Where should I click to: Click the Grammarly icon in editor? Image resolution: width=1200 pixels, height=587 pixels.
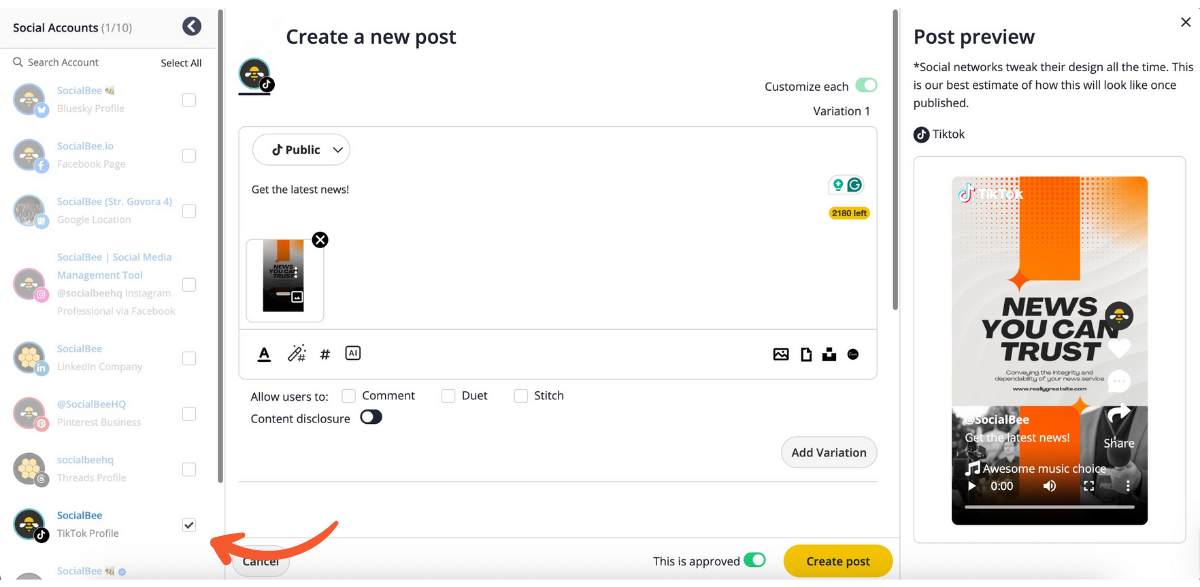point(854,185)
